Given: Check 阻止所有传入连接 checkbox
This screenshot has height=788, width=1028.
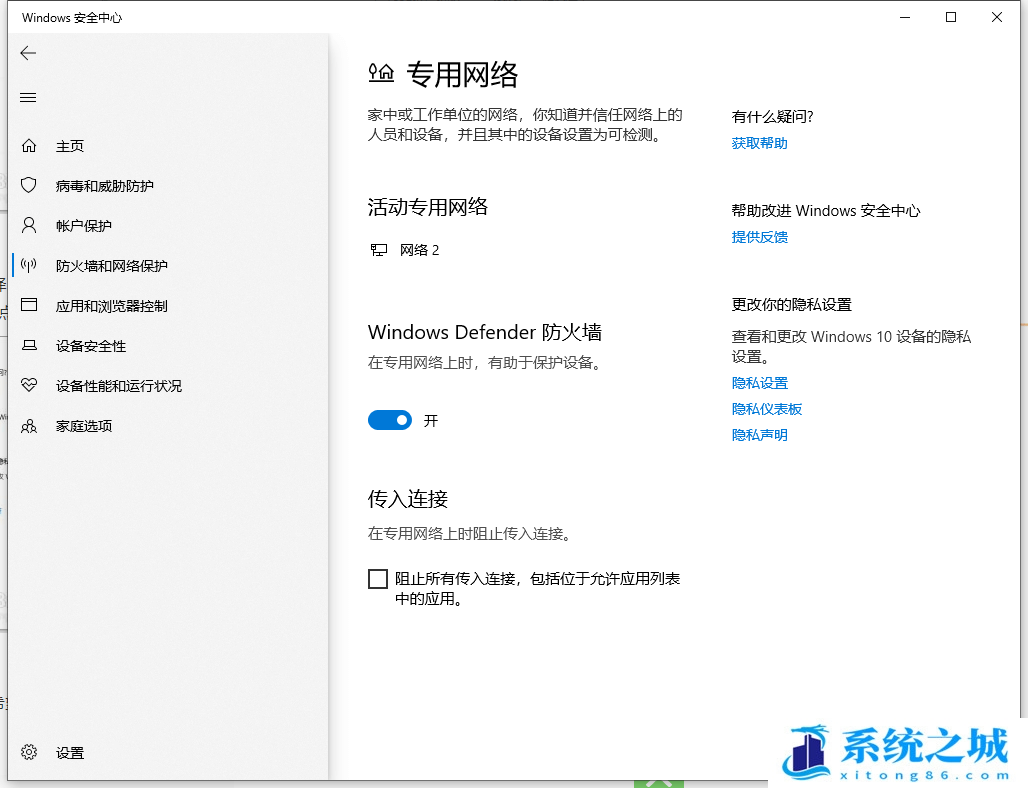Looking at the screenshot, I should pyautogui.click(x=378, y=579).
